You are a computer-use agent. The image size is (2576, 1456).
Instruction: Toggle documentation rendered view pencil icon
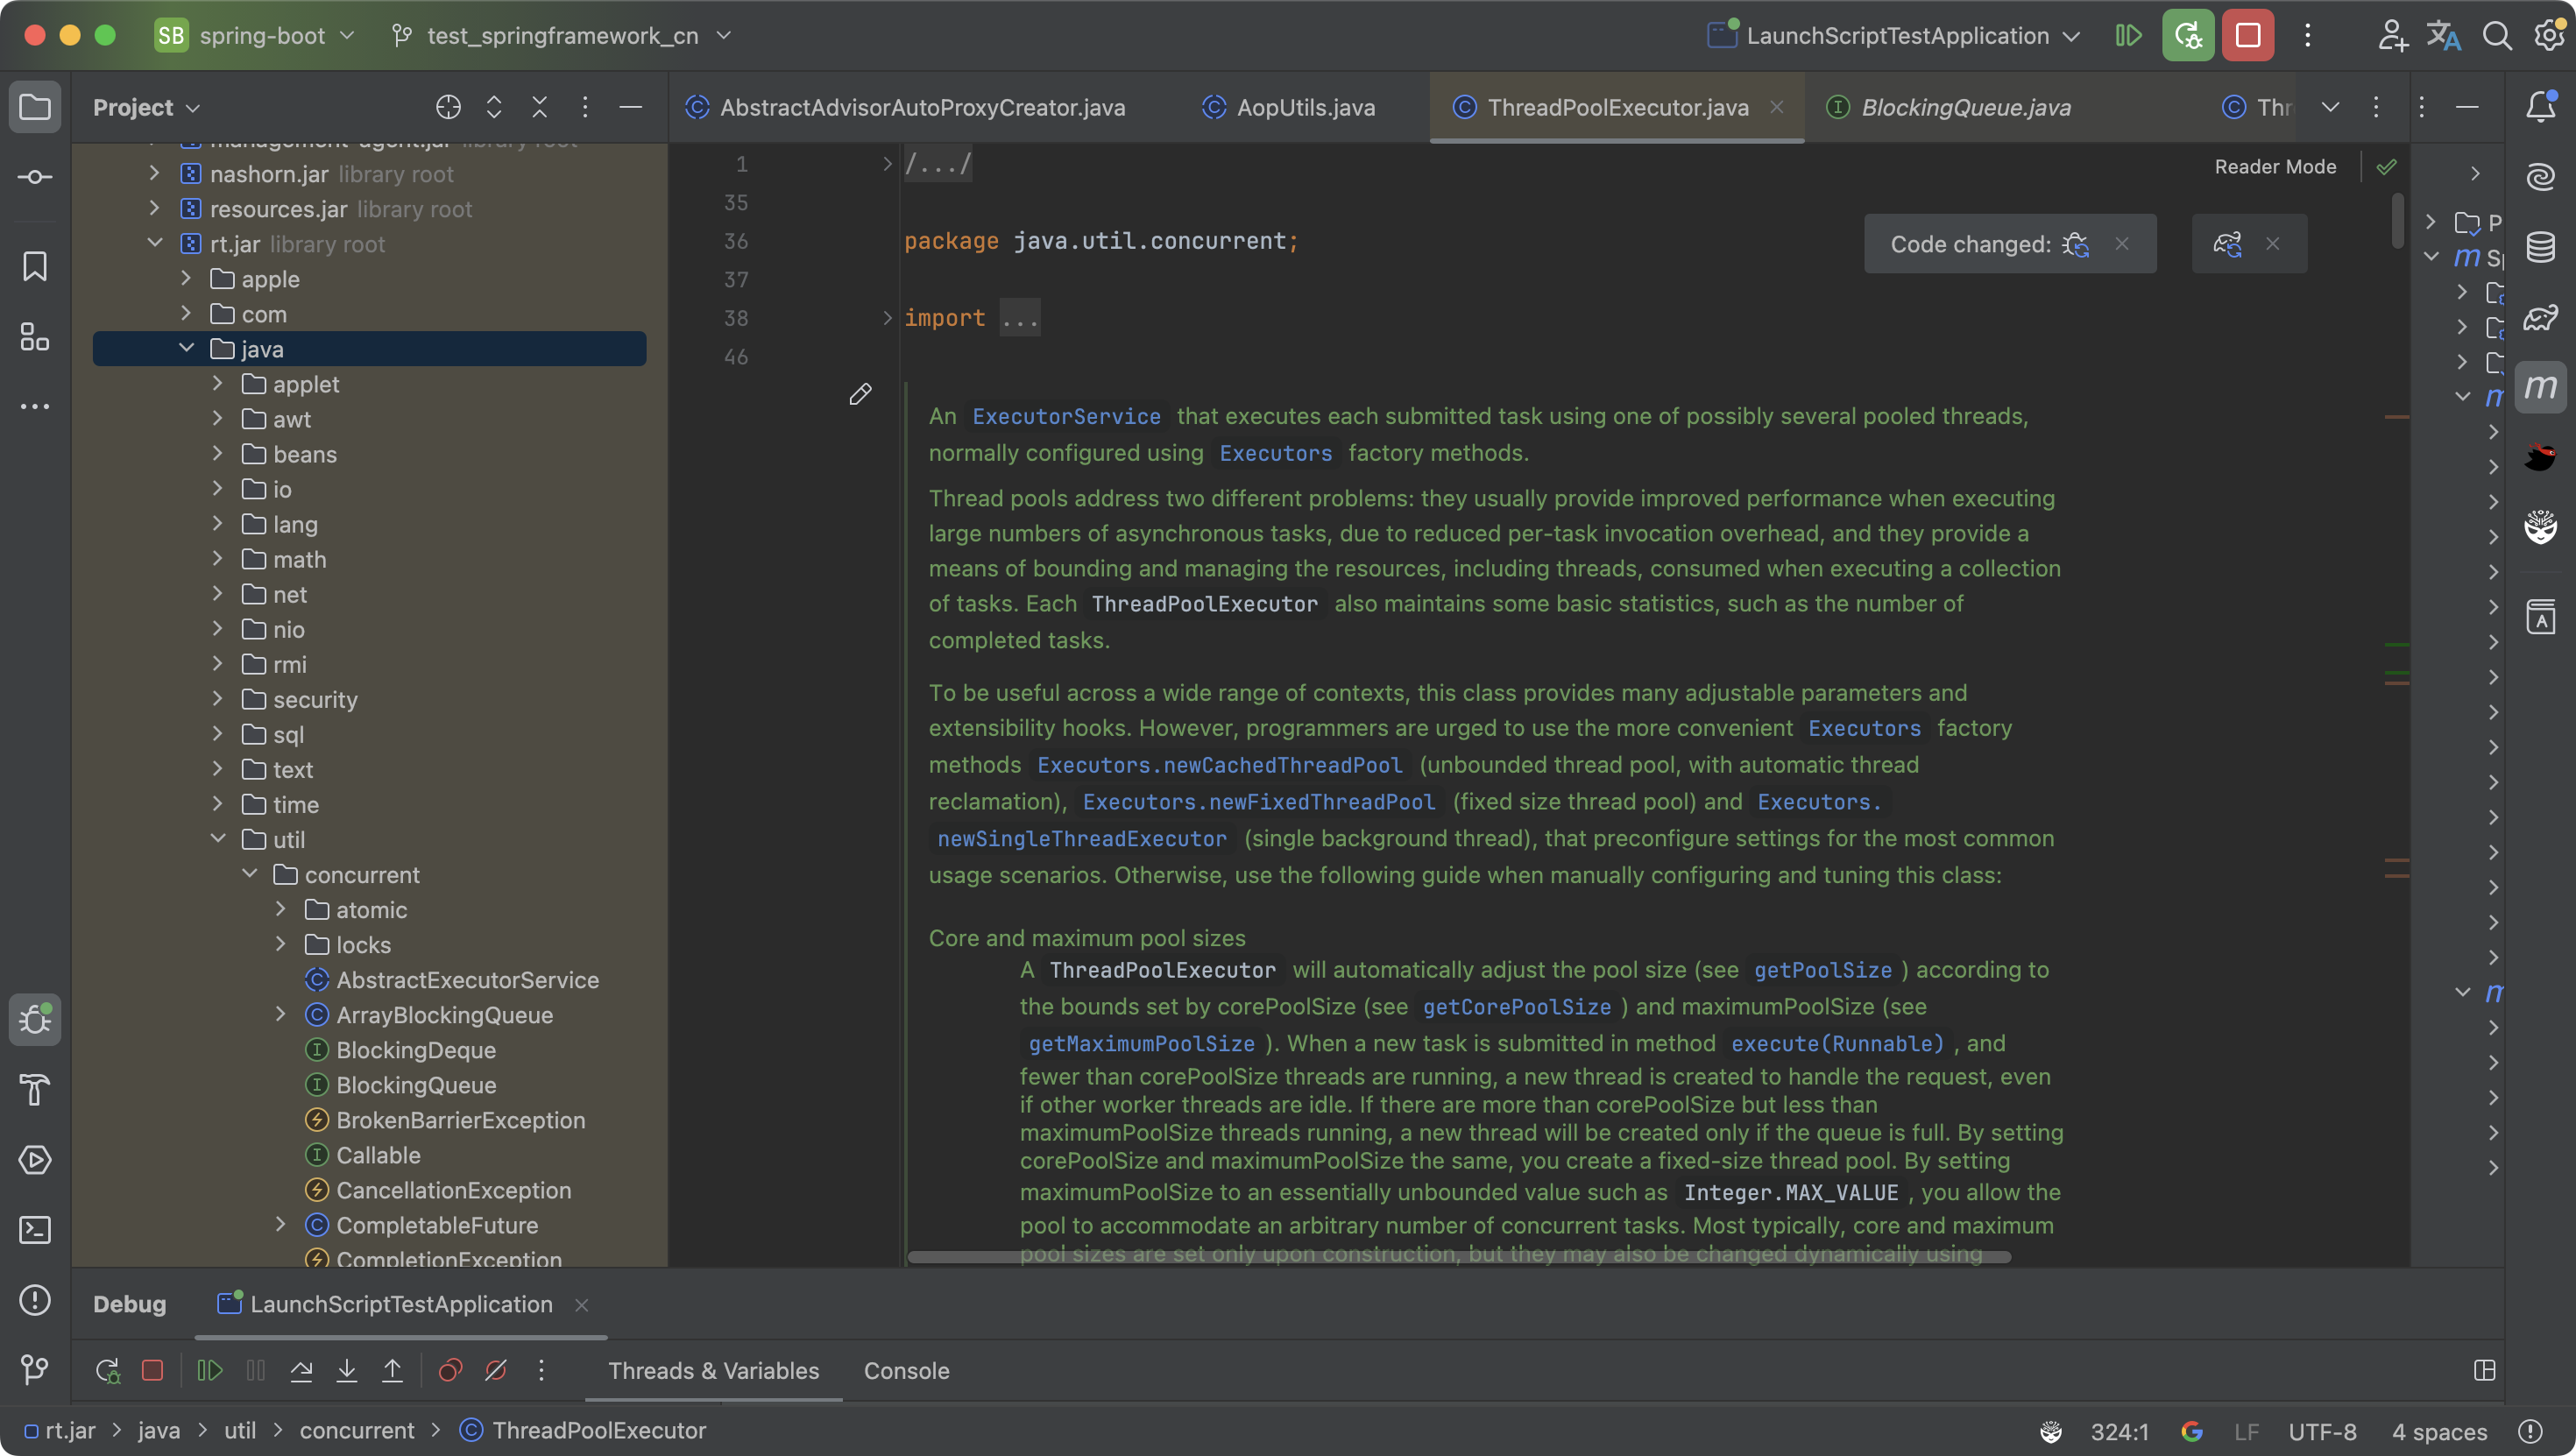tap(860, 394)
